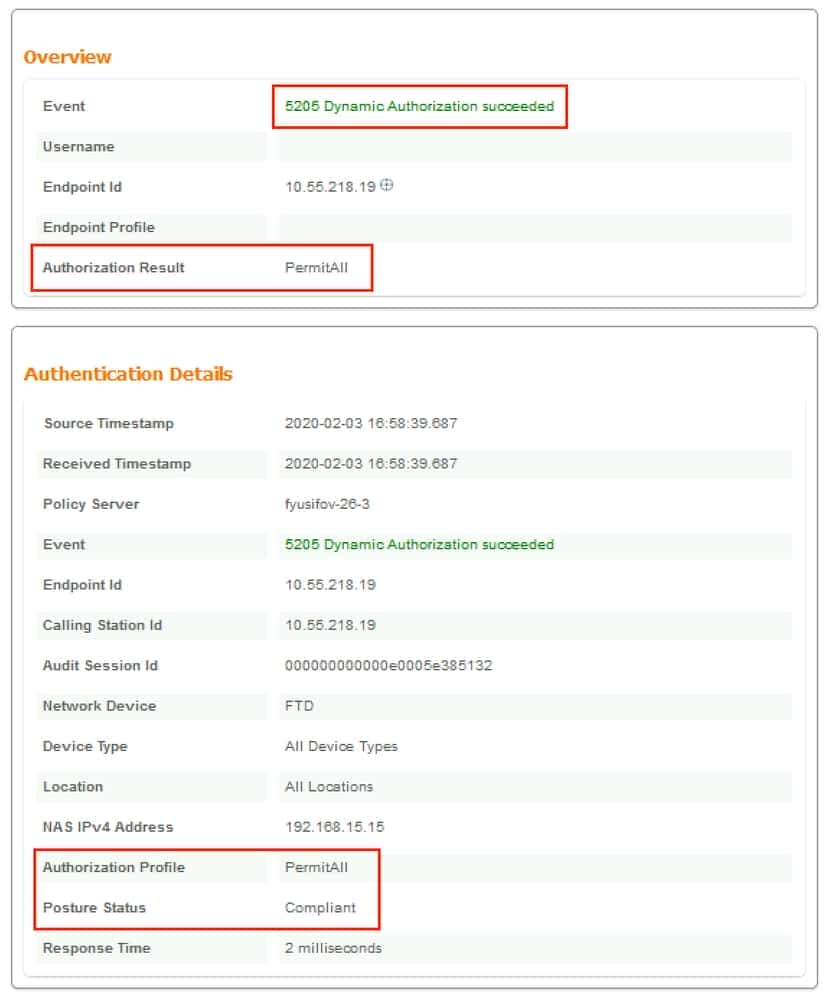Click the 'Authorization Profile' label

coord(113,867)
